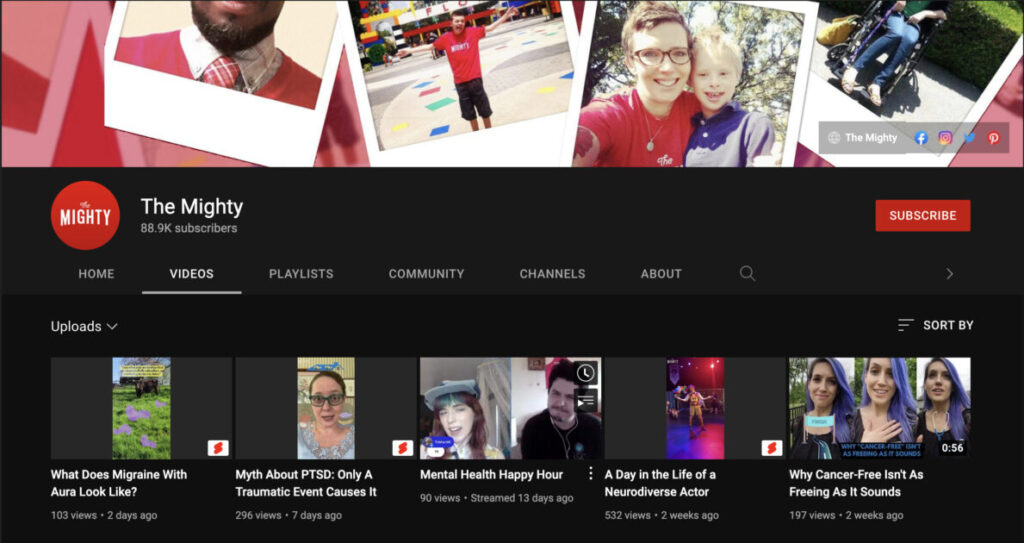
Task: Click the right chevron to show more tabs
Action: tap(950, 274)
